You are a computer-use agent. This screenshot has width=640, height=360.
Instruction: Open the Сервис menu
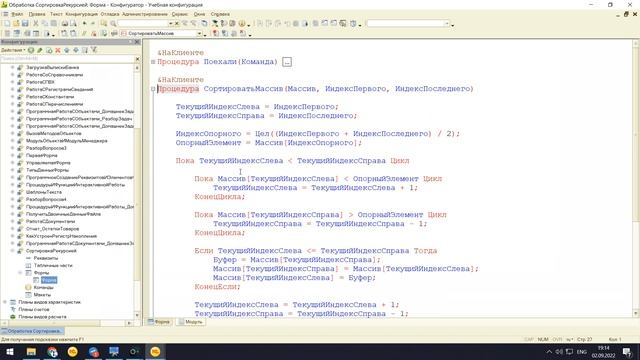(180, 14)
